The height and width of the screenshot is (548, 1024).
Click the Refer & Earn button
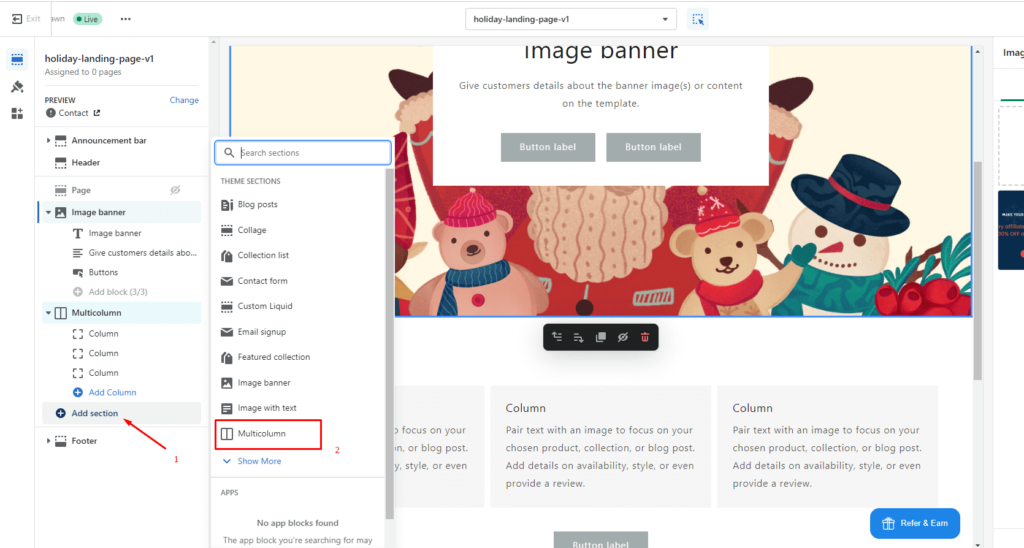(x=915, y=523)
